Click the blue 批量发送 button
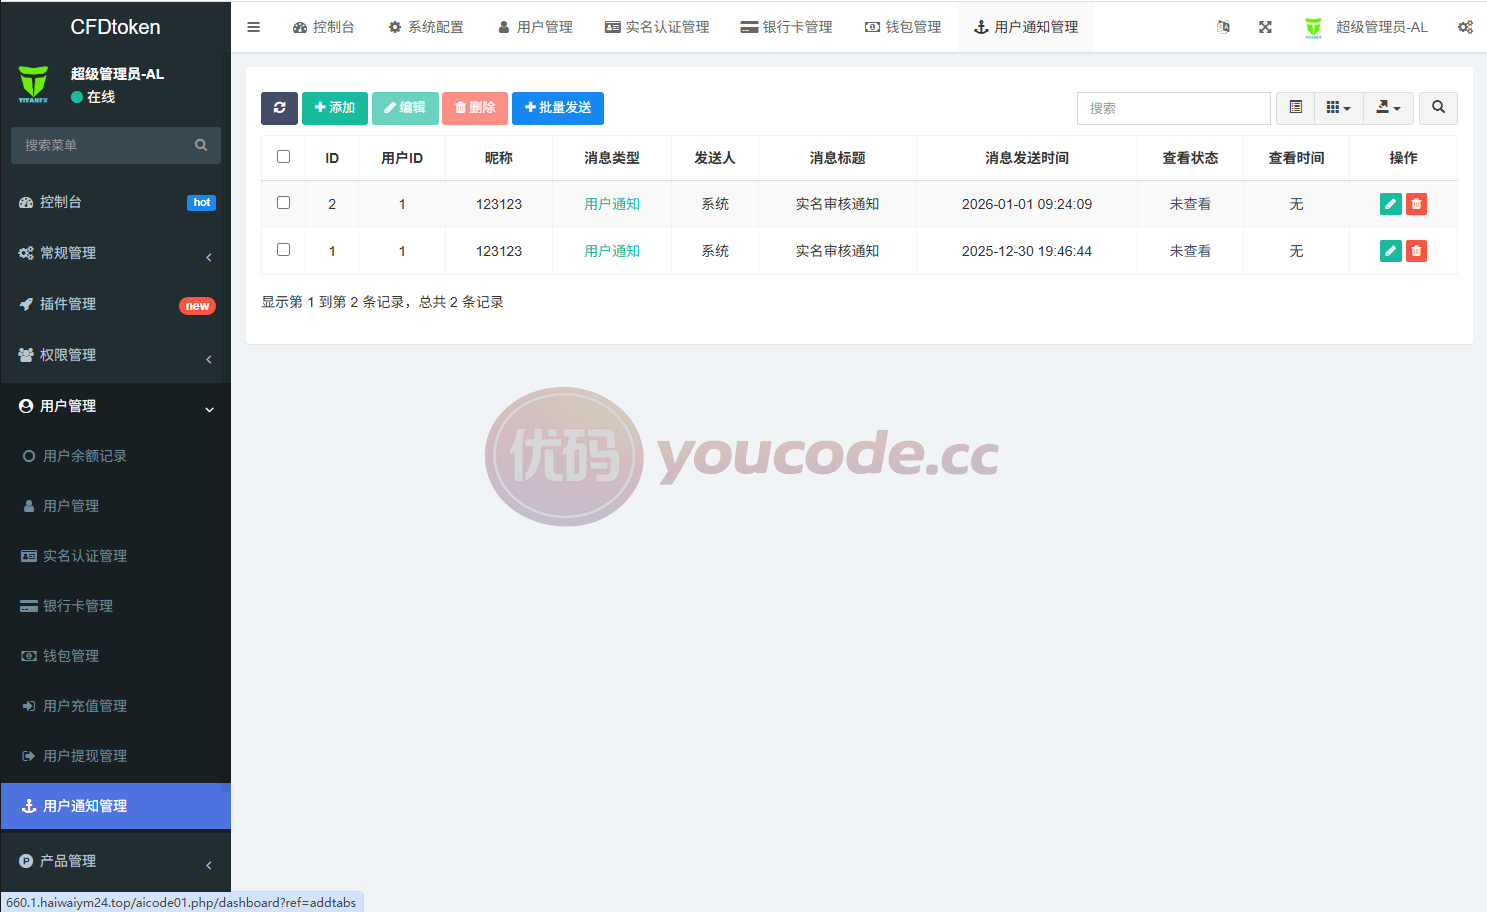The width and height of the screenshot is (1487, 912). pyautogui.click(x=558, y=108)
